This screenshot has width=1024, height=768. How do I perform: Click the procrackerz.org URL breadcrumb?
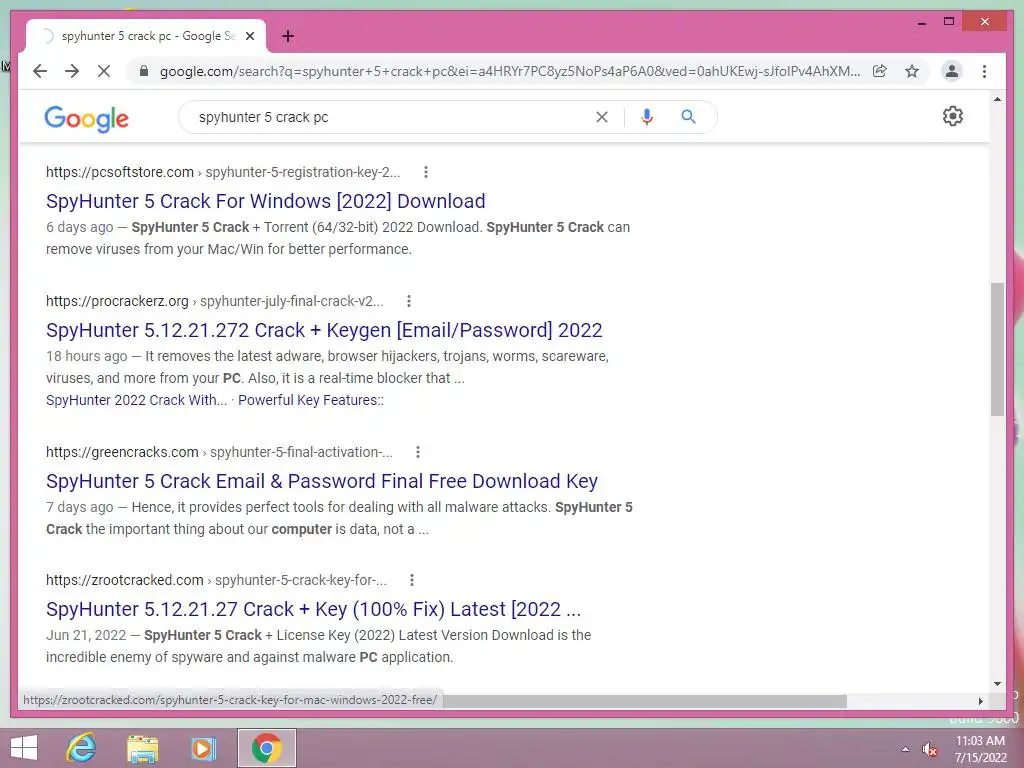[x=214, y=301]
